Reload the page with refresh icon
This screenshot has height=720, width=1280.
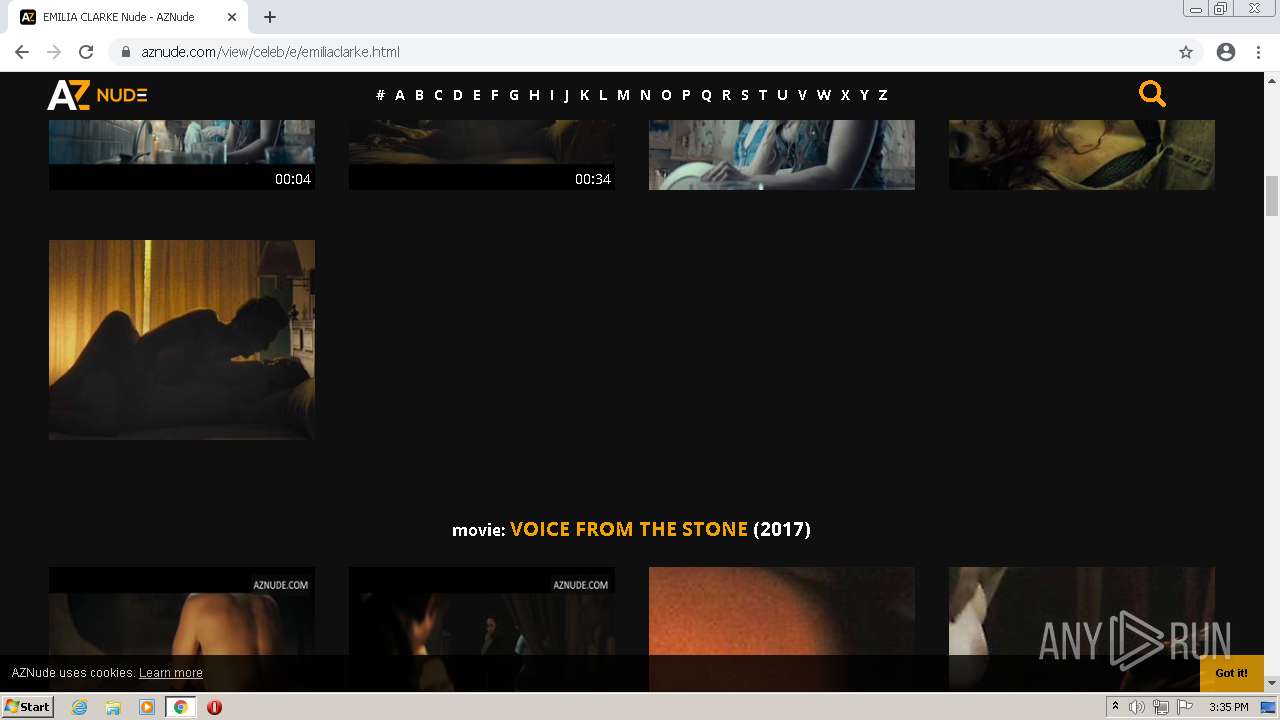click(86, 52)
